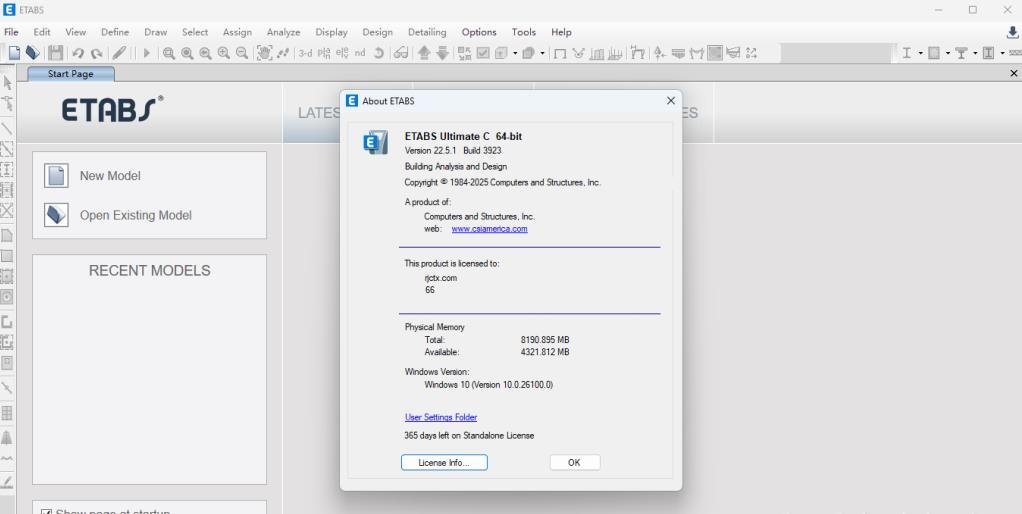Click the Save floppy disk toolbar icon

55,53
